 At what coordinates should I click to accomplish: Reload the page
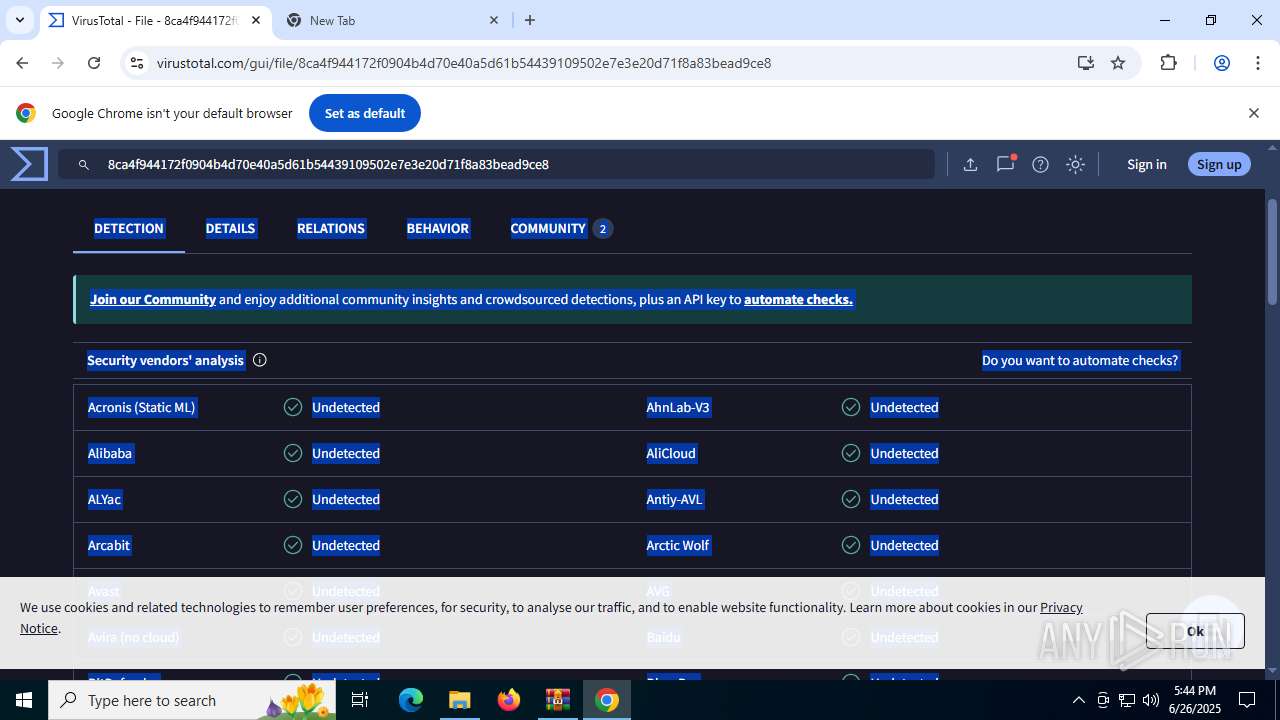click(x=93, y=63)
